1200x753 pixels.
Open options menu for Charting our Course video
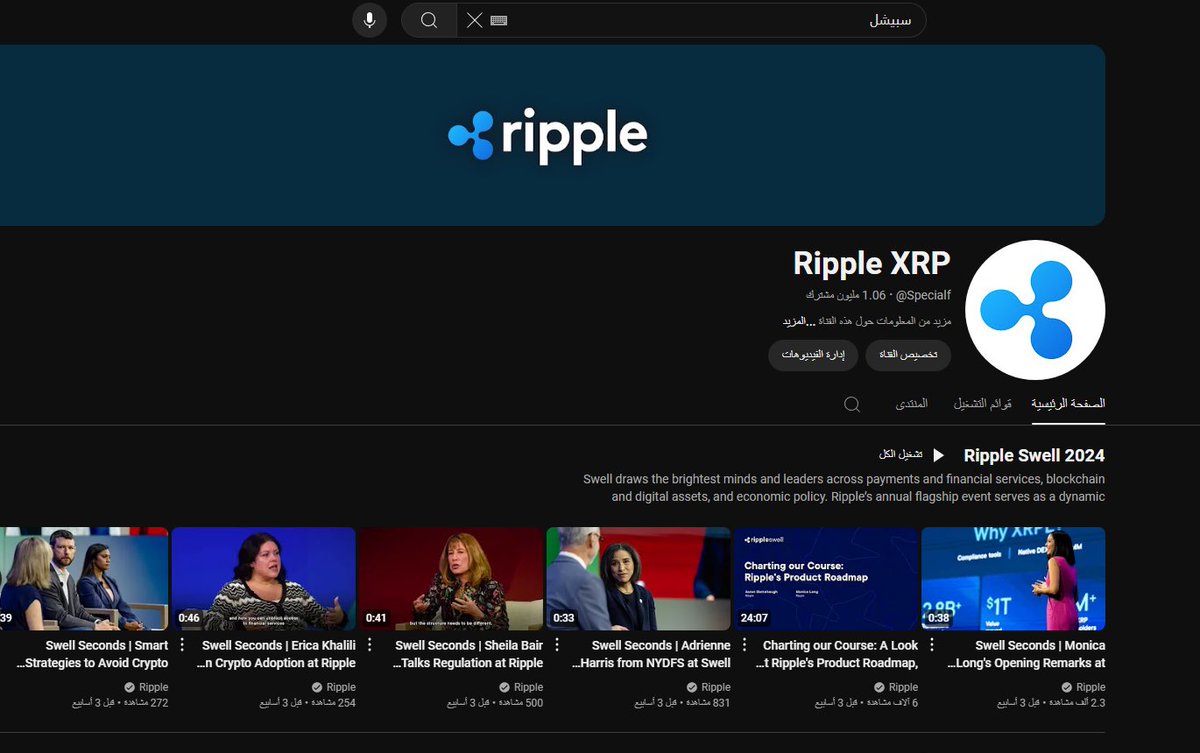tap(744, 646)
